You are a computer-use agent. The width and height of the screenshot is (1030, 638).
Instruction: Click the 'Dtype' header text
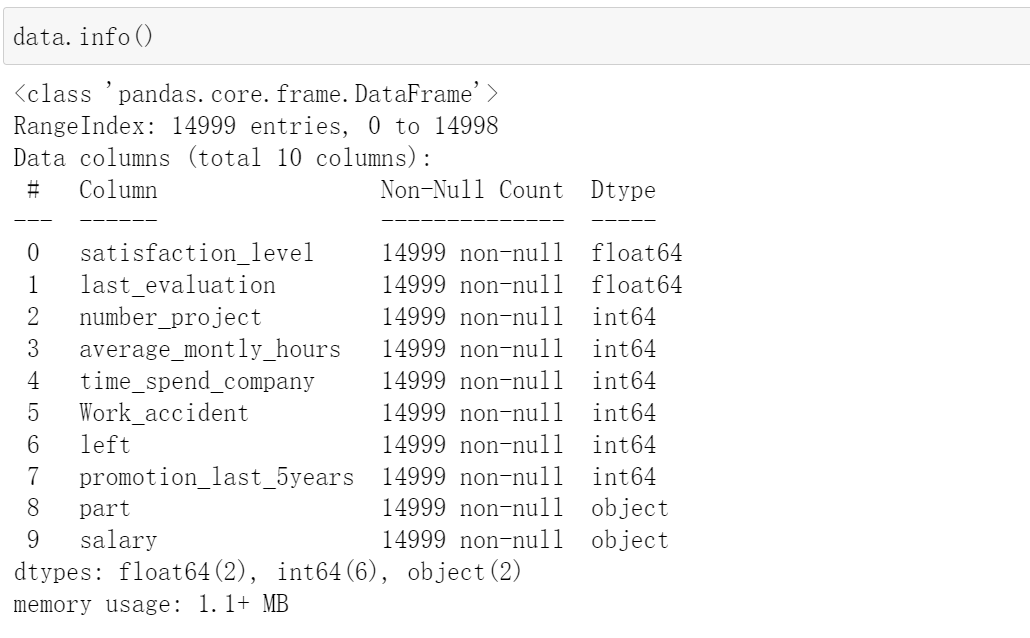(623, 190)
